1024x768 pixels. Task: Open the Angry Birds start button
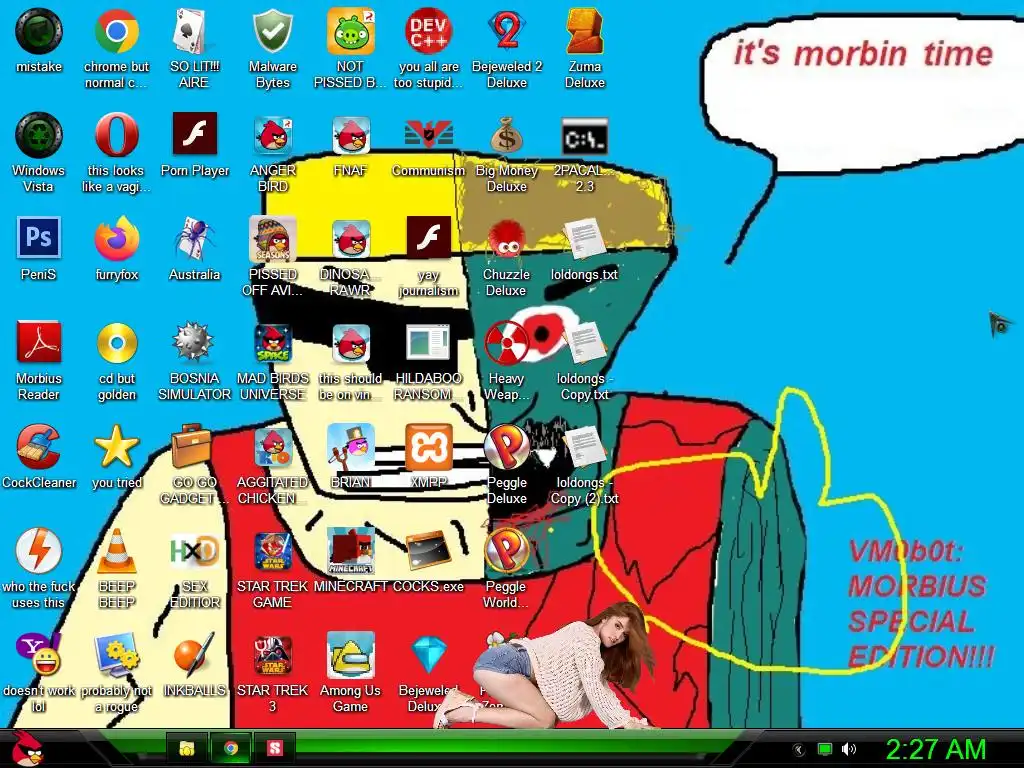click(x=27, y=748)
